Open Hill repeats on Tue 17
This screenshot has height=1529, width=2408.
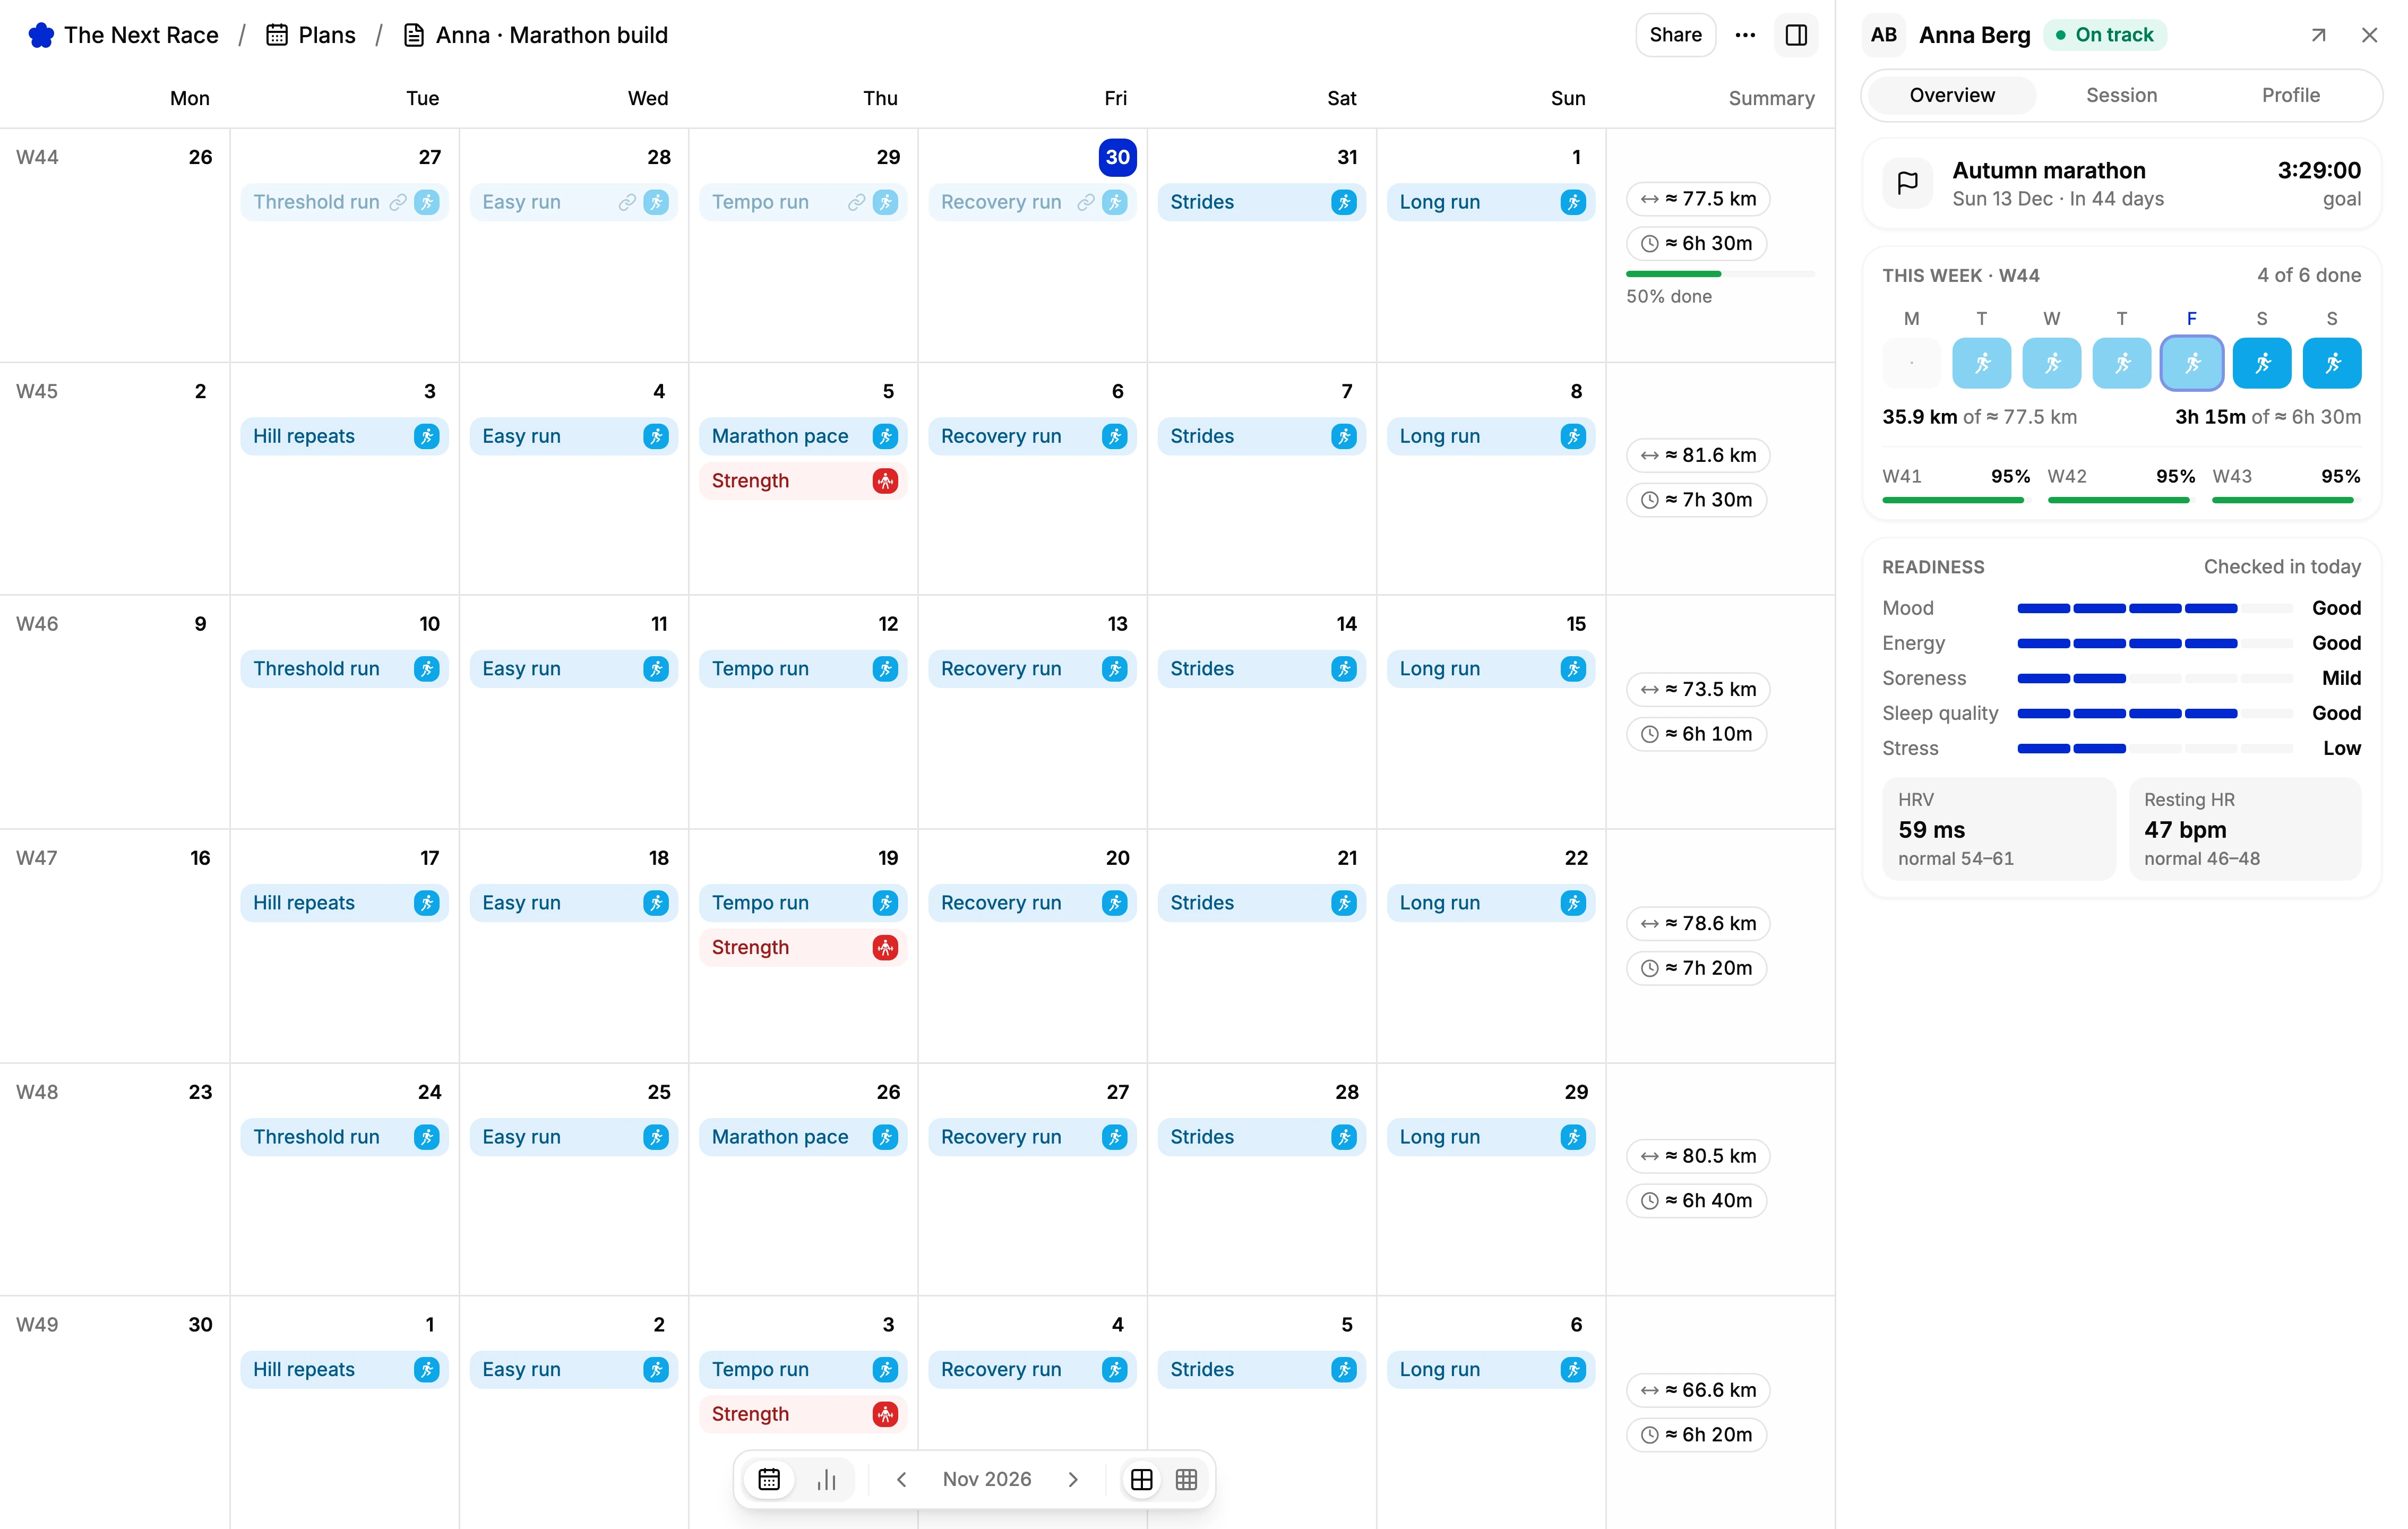(344, 903)
